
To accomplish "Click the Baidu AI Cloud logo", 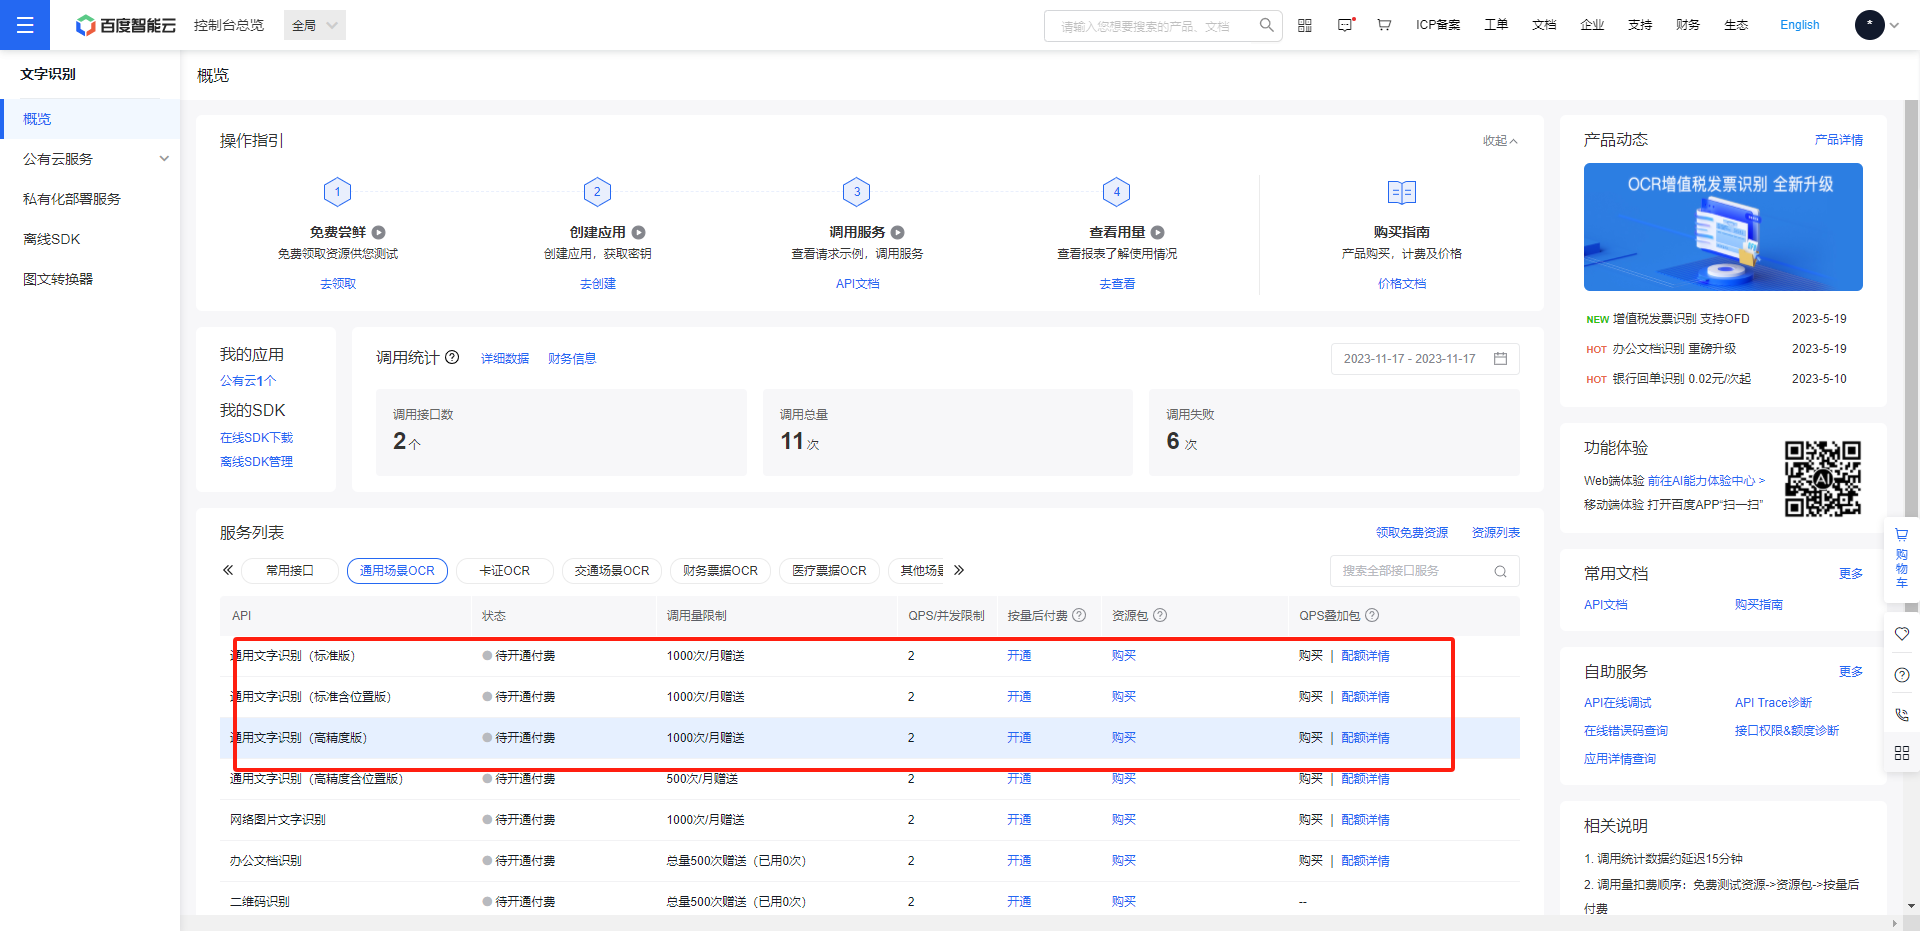I will click(x=126, y=25).
